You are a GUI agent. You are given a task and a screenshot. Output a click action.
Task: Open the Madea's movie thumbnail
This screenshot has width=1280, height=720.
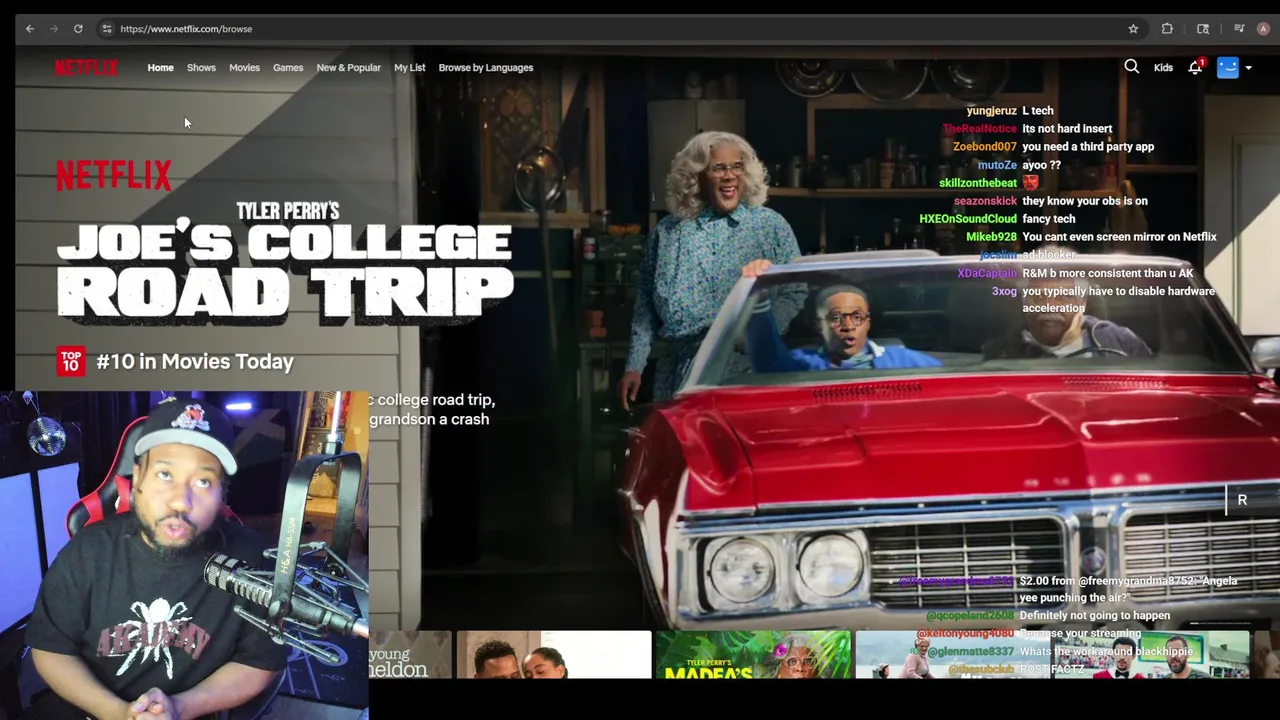(753, 654)
